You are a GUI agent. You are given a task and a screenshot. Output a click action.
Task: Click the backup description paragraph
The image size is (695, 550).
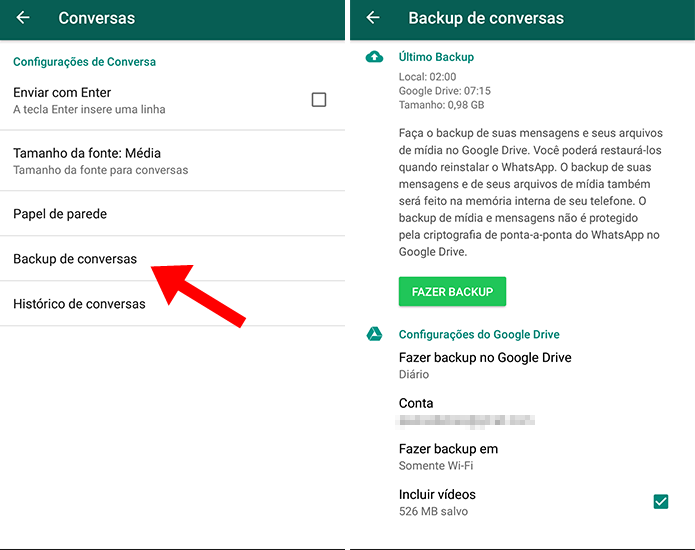[x=531, y=192]
